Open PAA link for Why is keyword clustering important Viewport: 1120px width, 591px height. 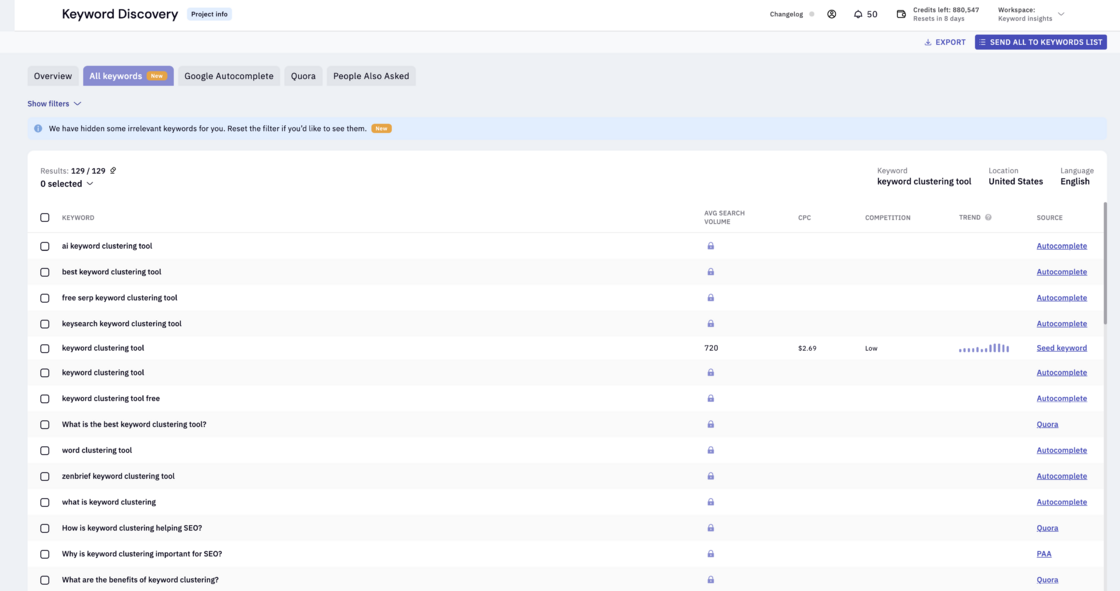pos(1044,554)
